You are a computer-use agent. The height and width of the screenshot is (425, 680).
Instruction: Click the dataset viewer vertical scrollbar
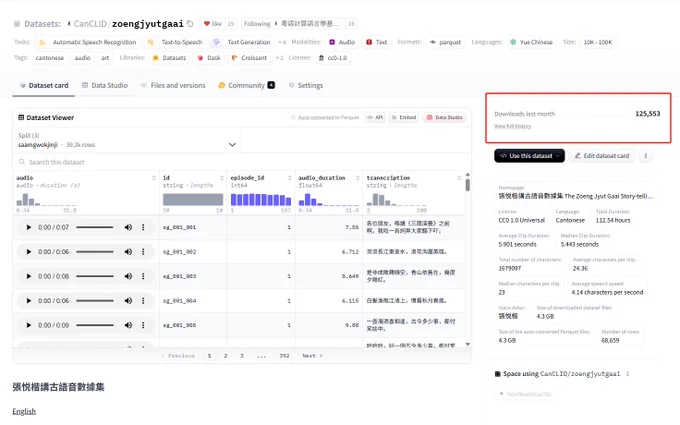(468, 185)
